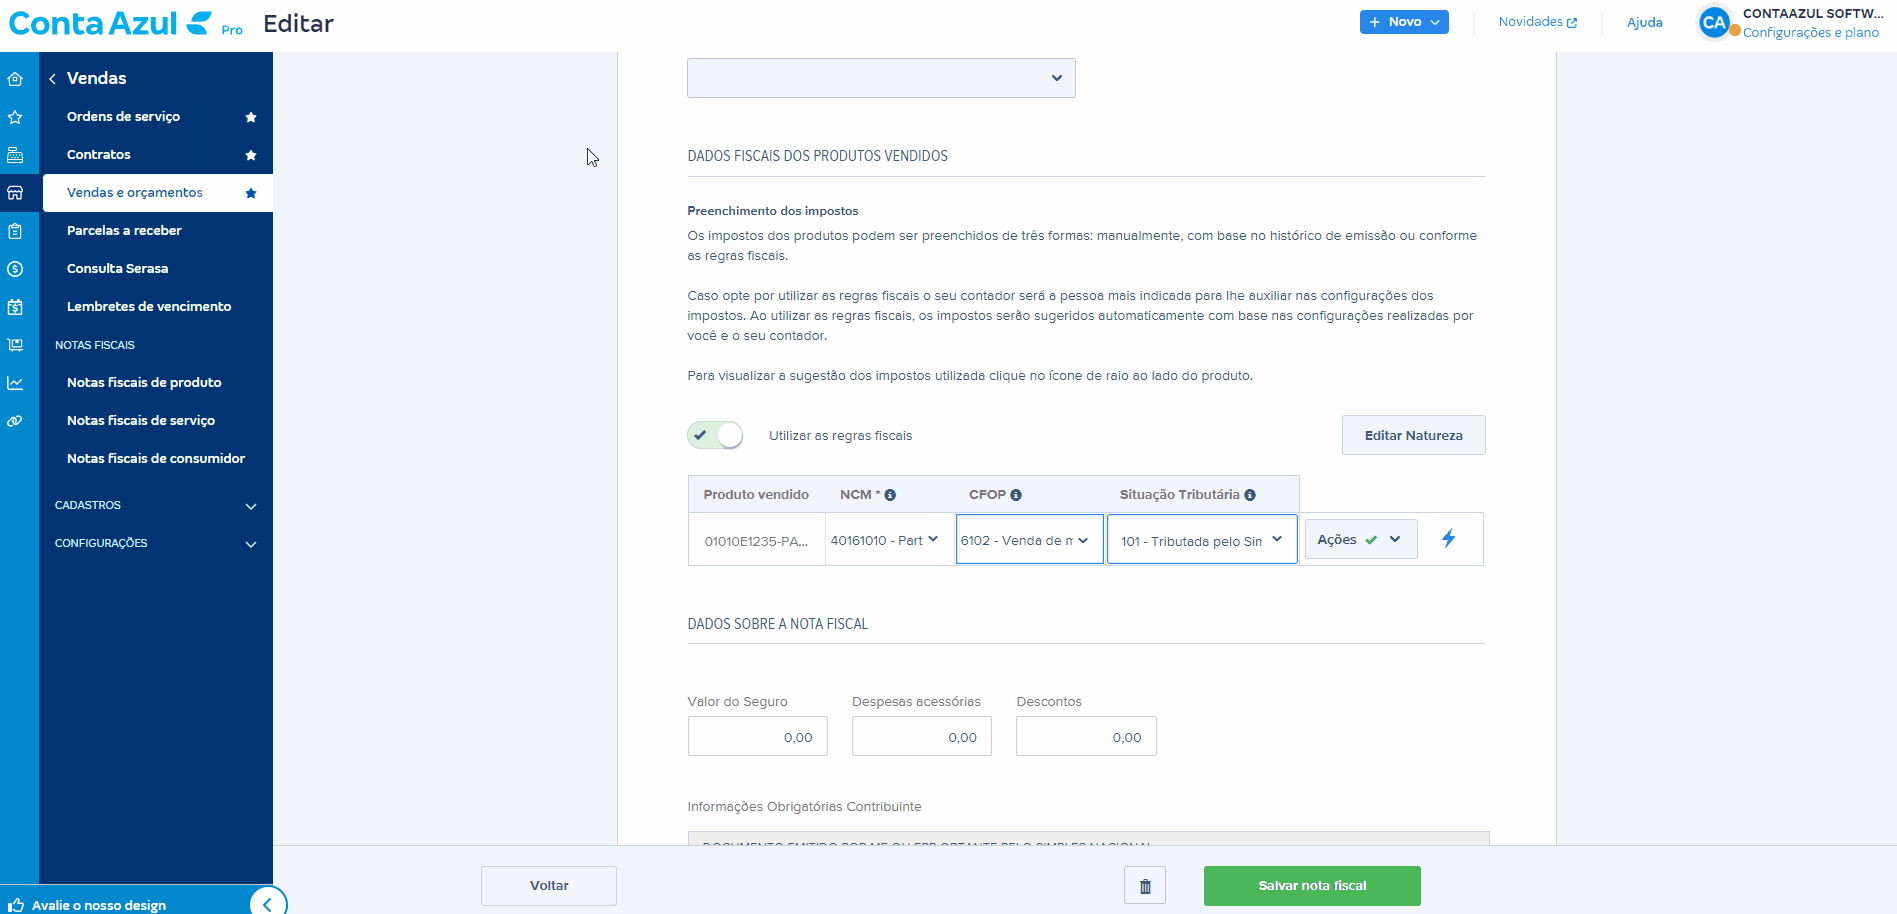The width and height of the screenshot is (1897, 914).
Task: Open the home icon in sidebar
Action: (x=15, y=79)
